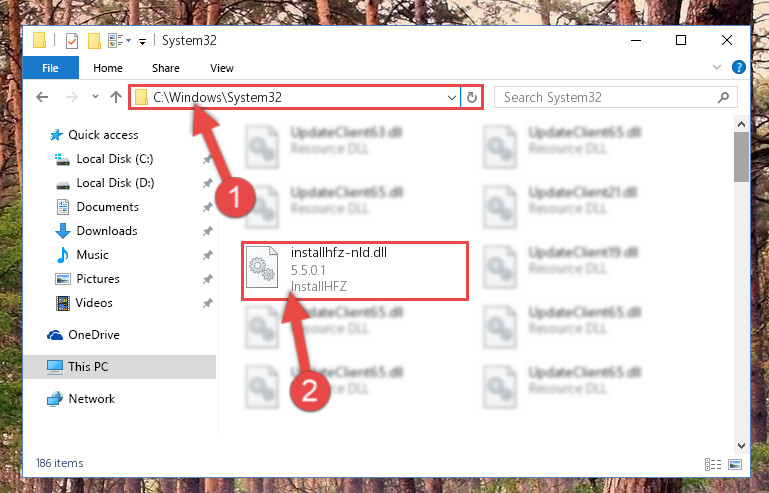Open the File menu tab

tap(51, 68)
